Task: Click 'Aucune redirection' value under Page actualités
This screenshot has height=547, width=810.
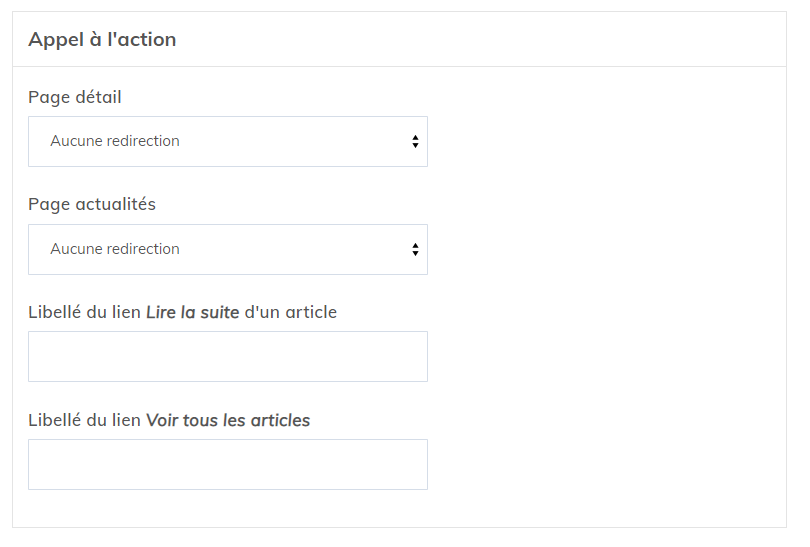Action: (115, 249)
